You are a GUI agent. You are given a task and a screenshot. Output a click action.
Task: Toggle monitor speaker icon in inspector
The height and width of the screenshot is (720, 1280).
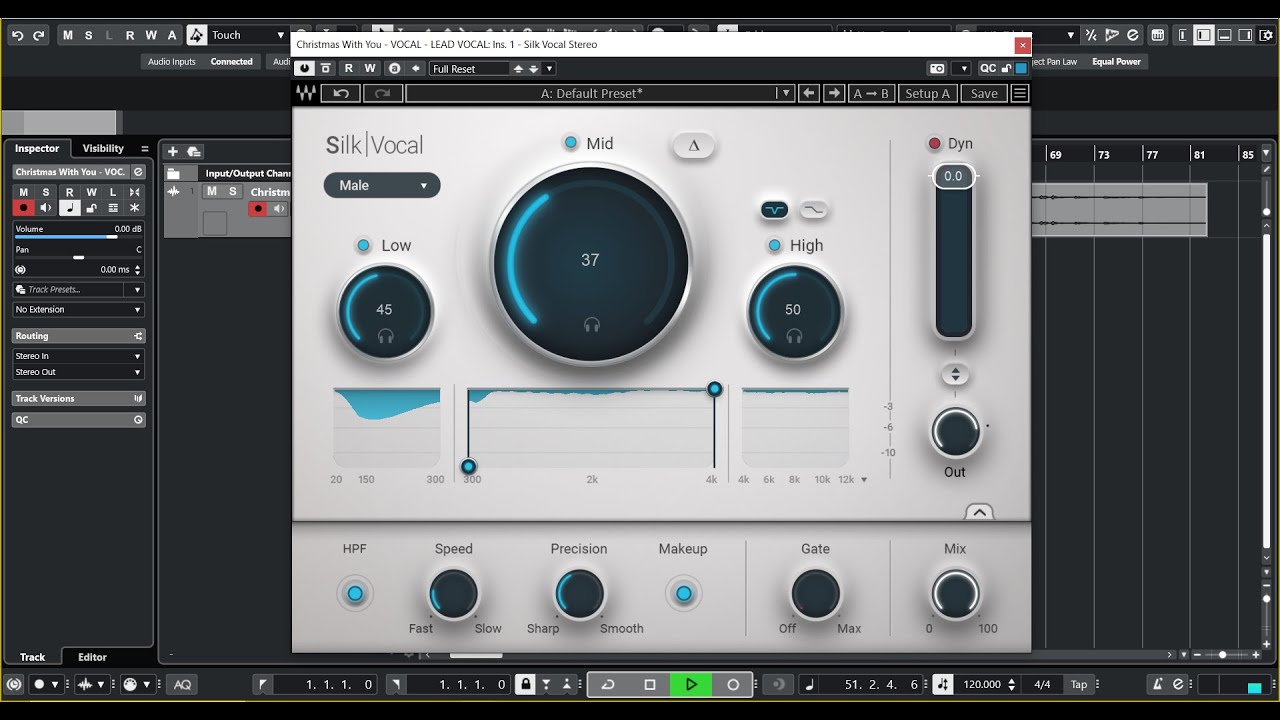coord(46,208)
